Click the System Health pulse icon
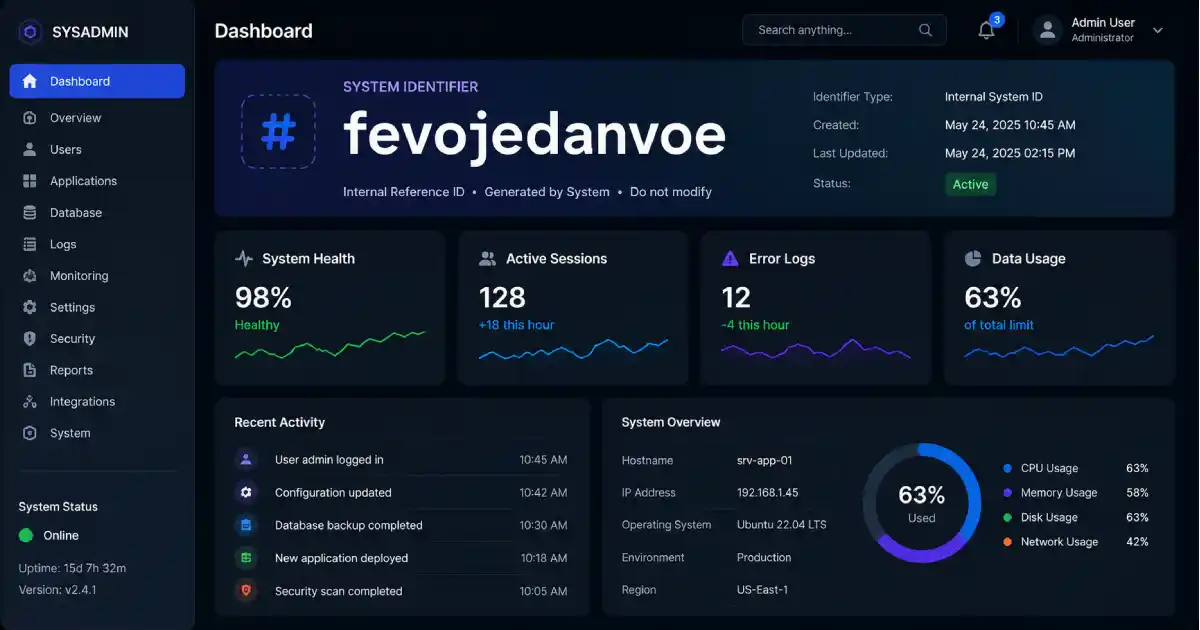The image size is (1200, 630). point(244,258)
